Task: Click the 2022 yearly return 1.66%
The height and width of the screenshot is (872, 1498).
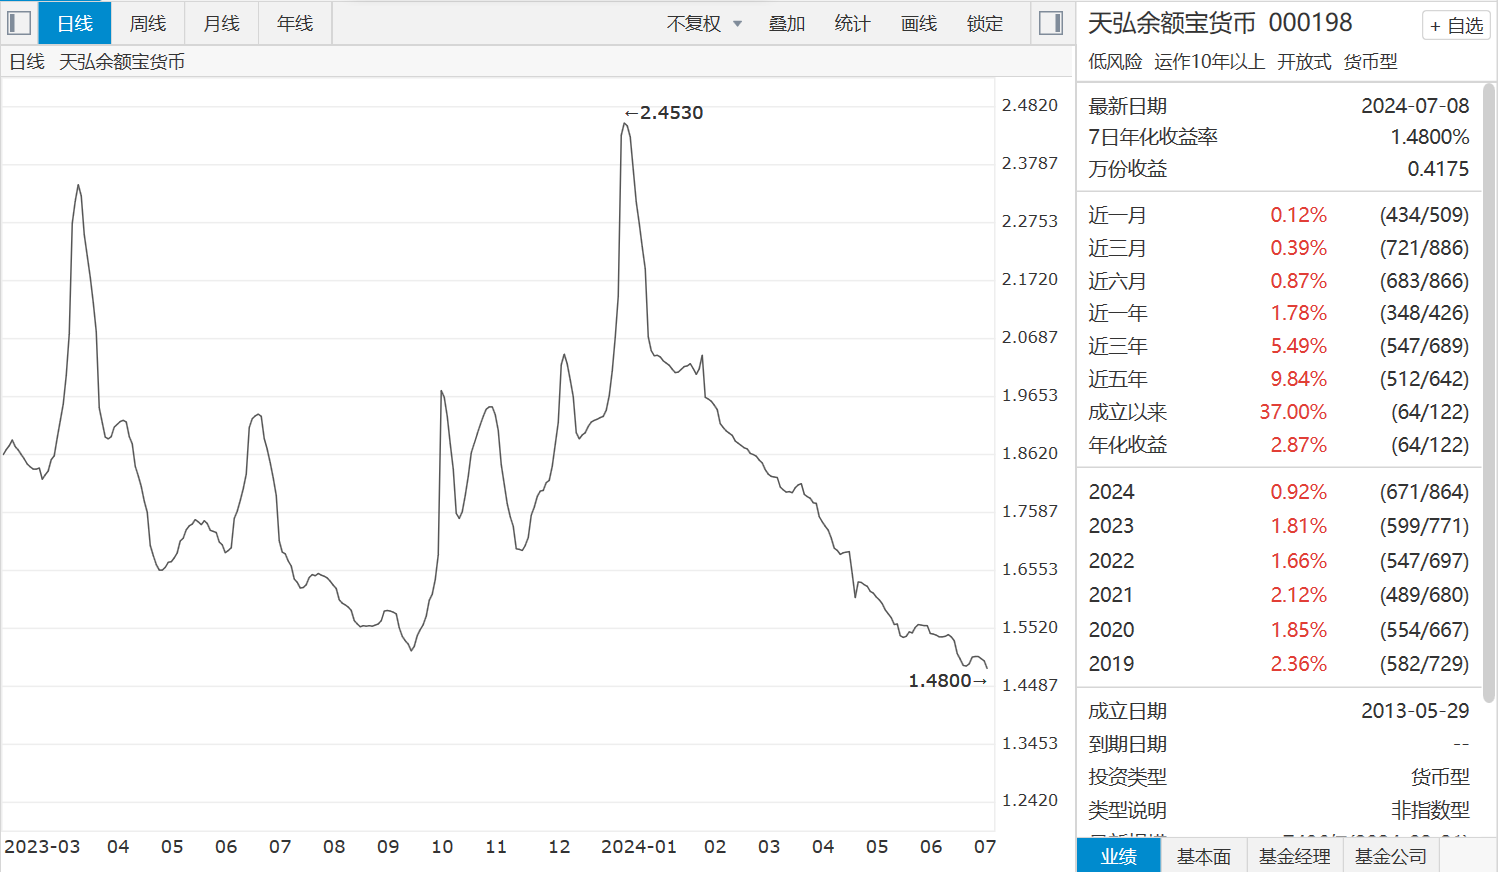Action: pos(1298,561)
